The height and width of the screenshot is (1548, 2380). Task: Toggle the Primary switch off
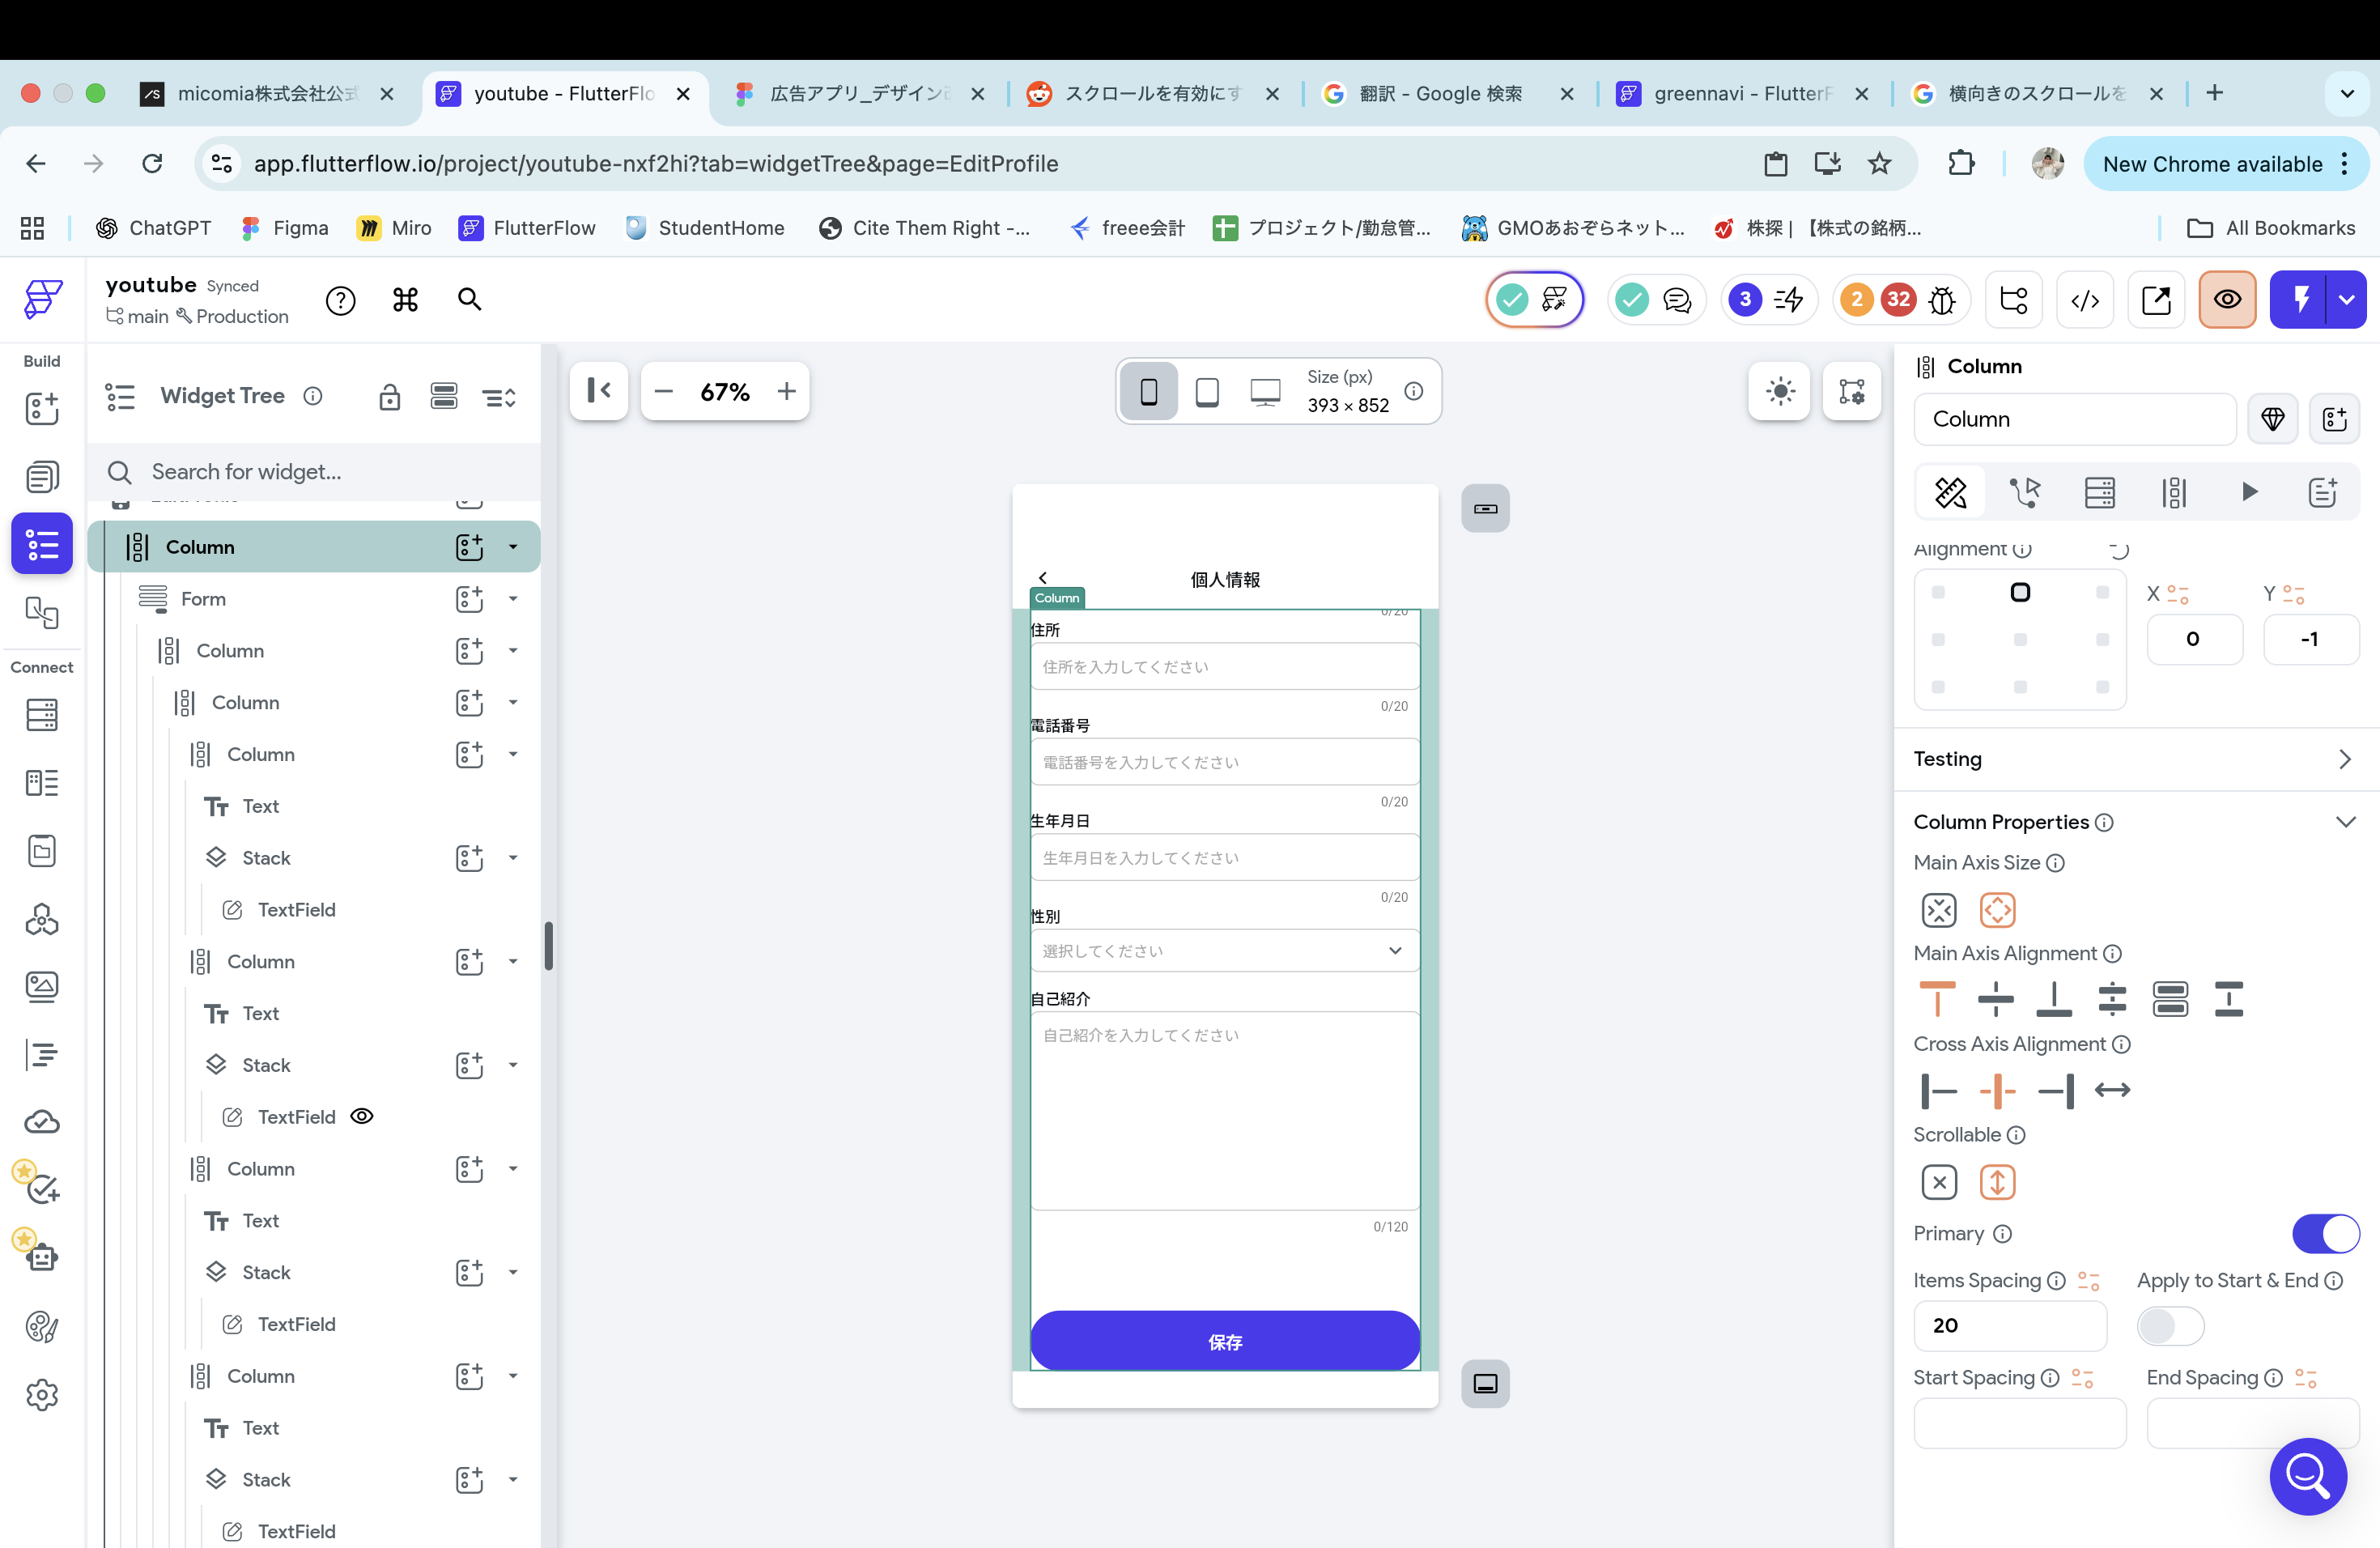pyautogui.click(x=2325, y=1233)
